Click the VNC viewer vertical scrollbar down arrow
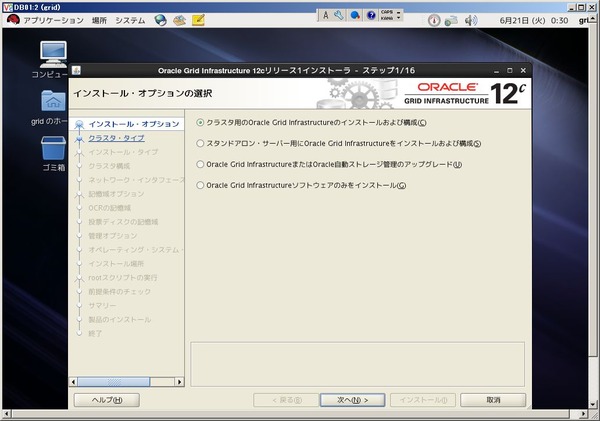The height and width of the screenshot is (421, 600). pyautogui.click(x=593, y=404)
